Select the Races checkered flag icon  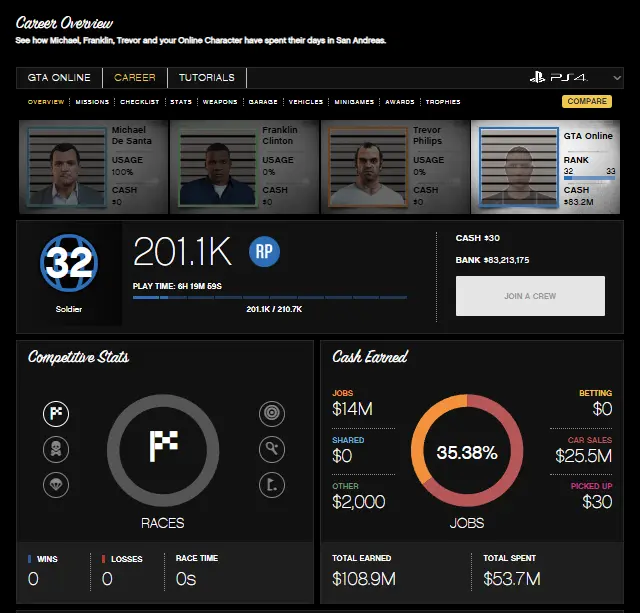point(56,414)
